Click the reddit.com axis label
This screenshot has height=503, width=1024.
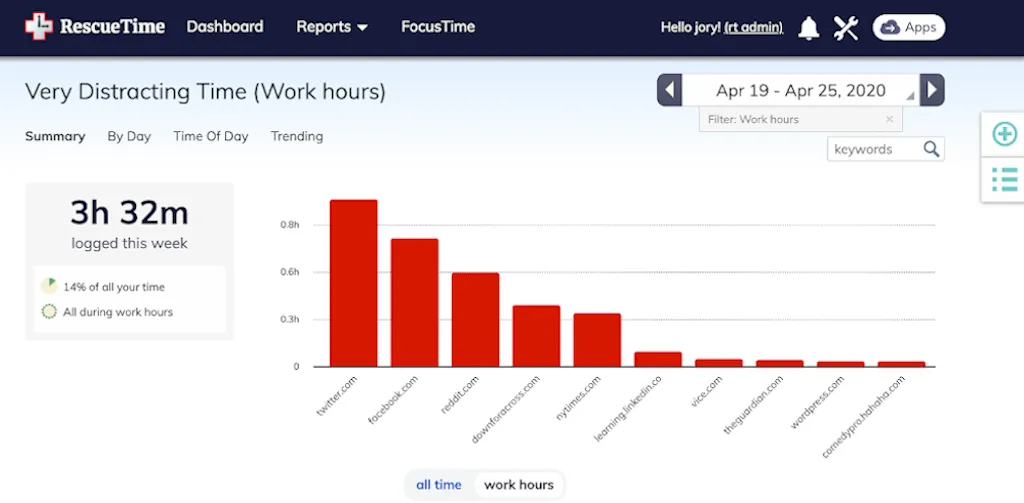pyautogui.click(x=460, y=394)
